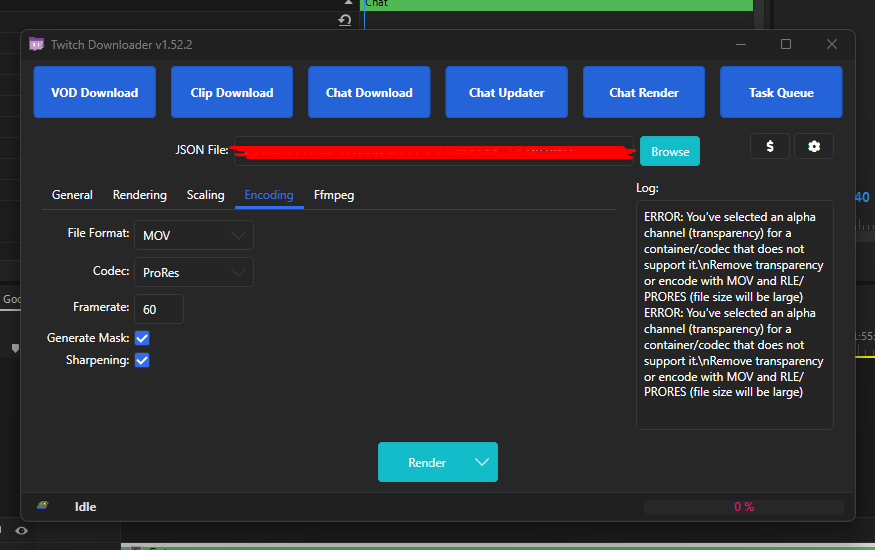Open the Task Queue page
Viewport: 875px width, 550px height.
coord(781,92)
